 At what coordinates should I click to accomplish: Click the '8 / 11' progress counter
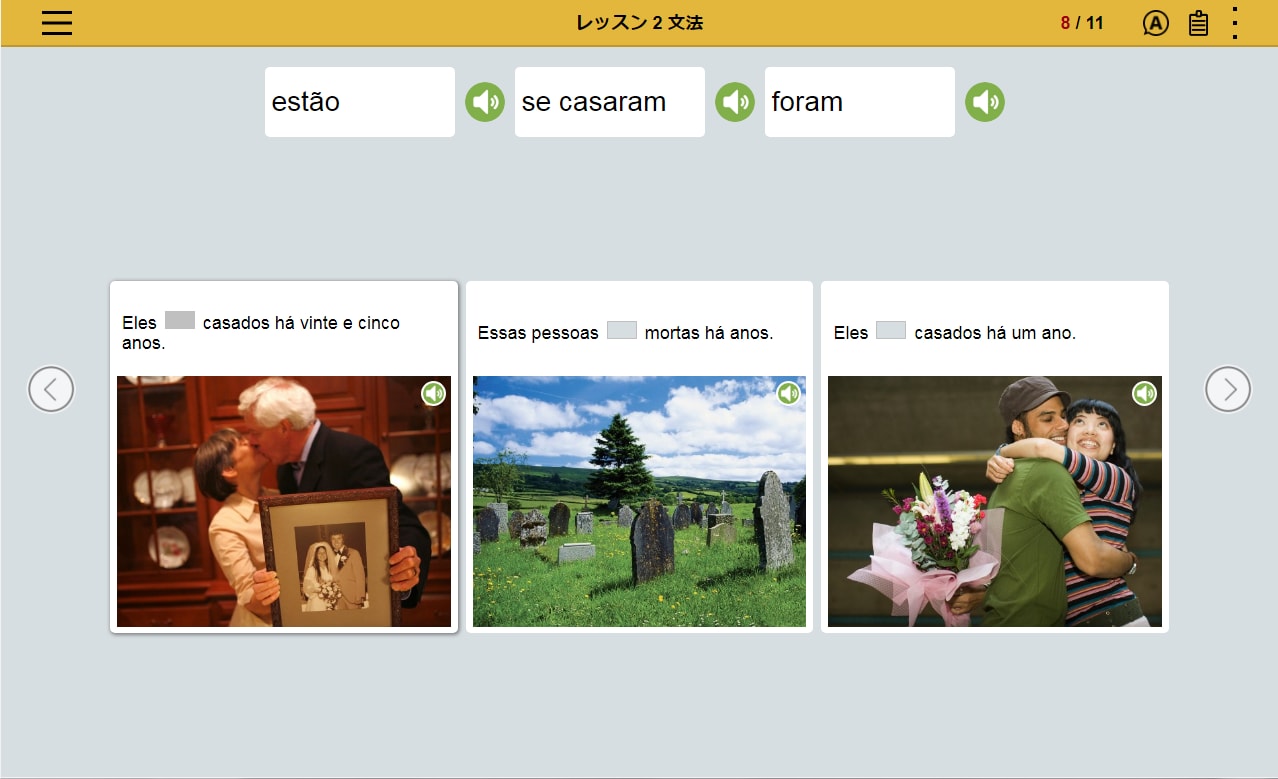coord(1082,23)
